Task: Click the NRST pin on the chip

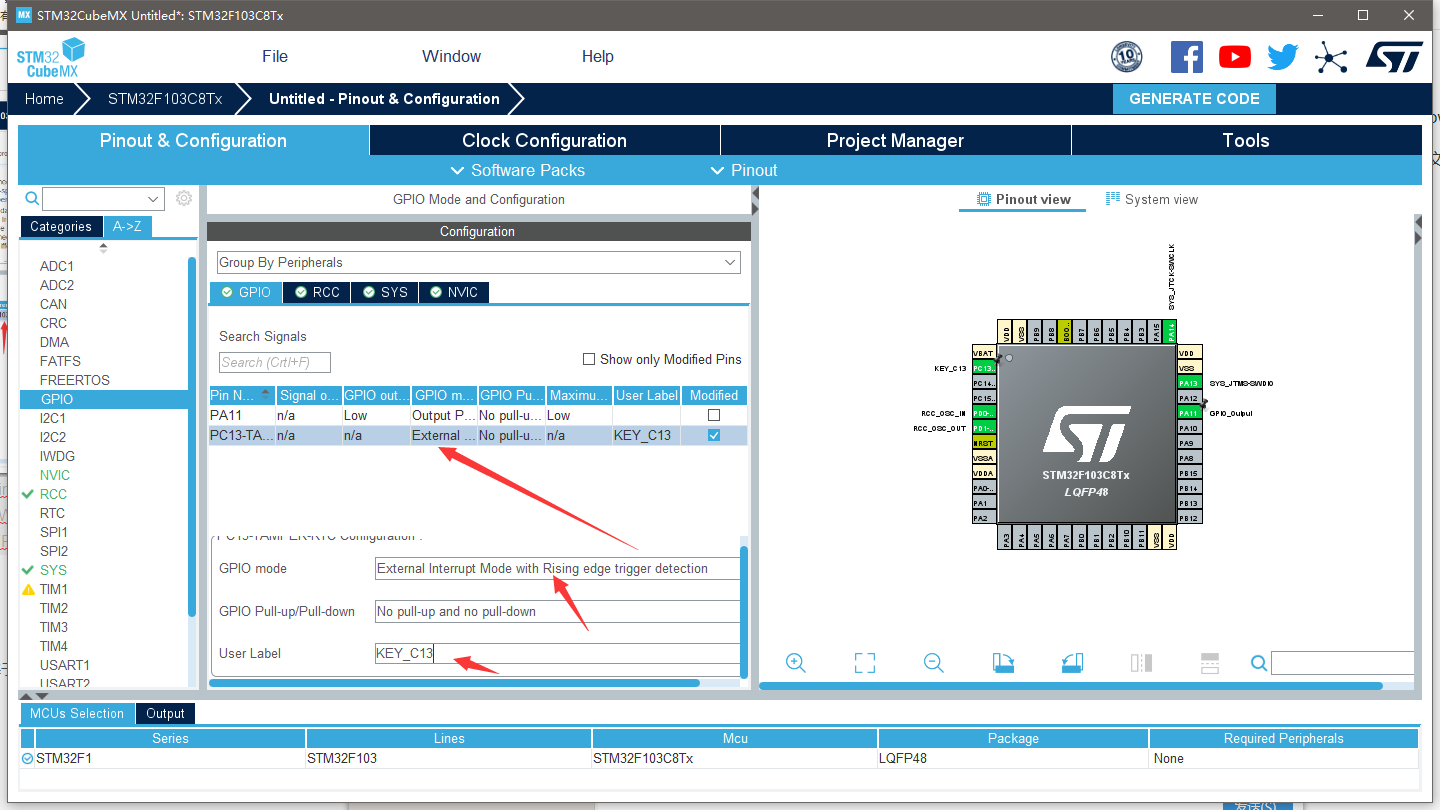Action: (984, 443)
